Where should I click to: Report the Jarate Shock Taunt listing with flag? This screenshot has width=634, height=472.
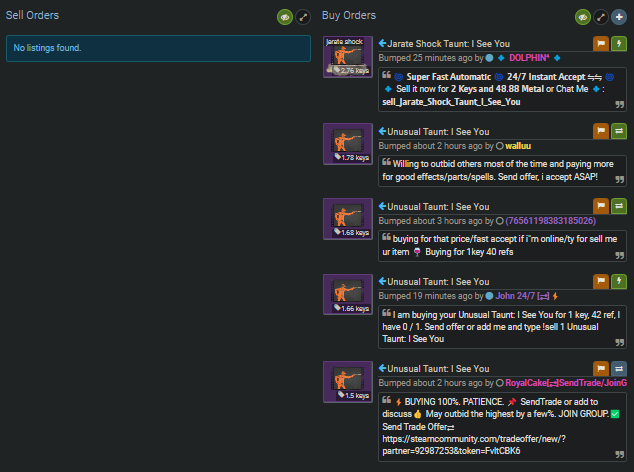pos(601,43)
